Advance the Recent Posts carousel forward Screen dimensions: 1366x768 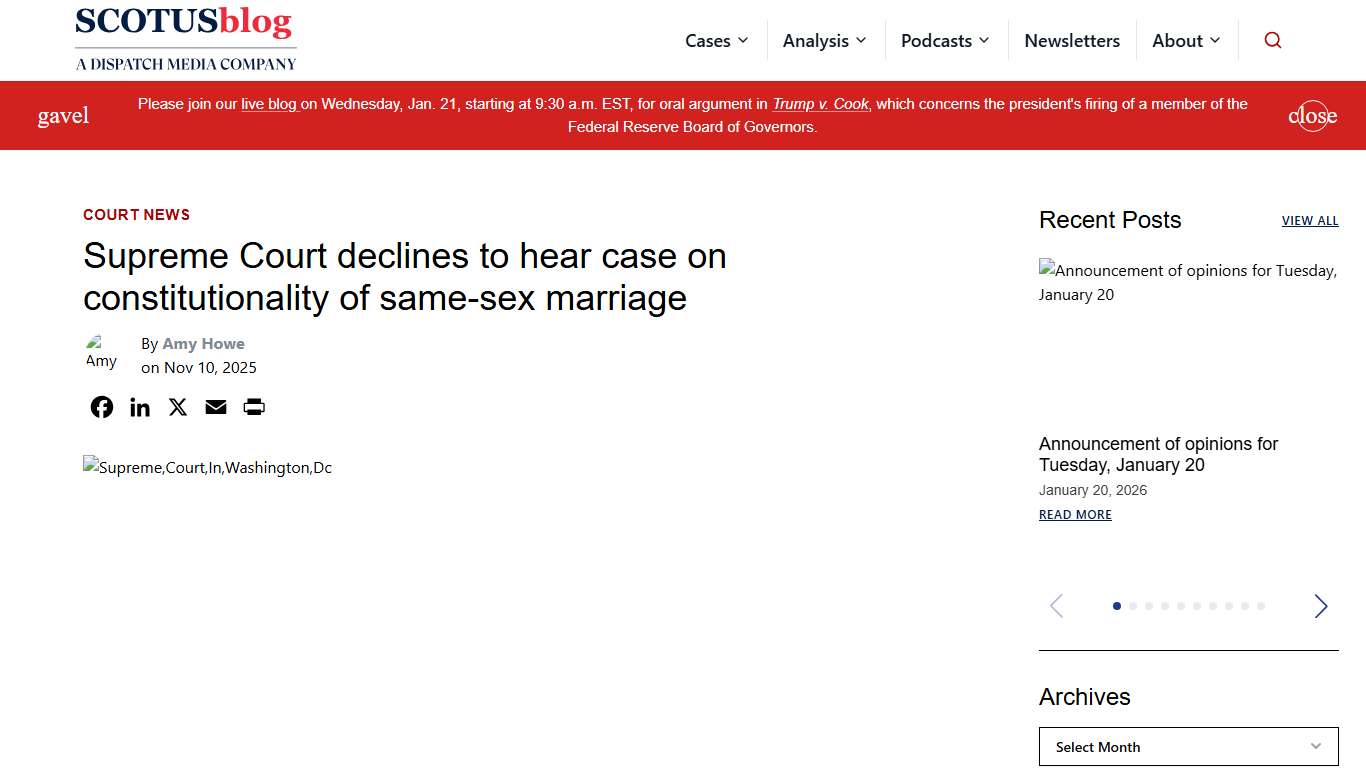pos(1320,606)
